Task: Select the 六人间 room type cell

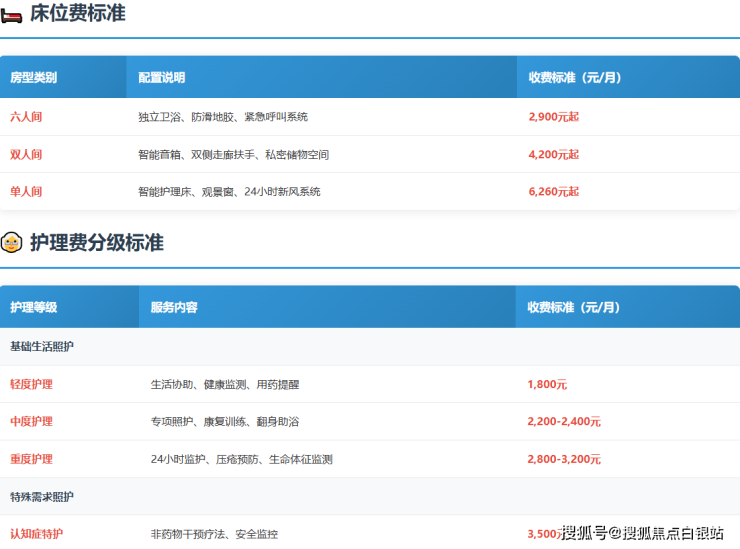Action: (26, 117)
